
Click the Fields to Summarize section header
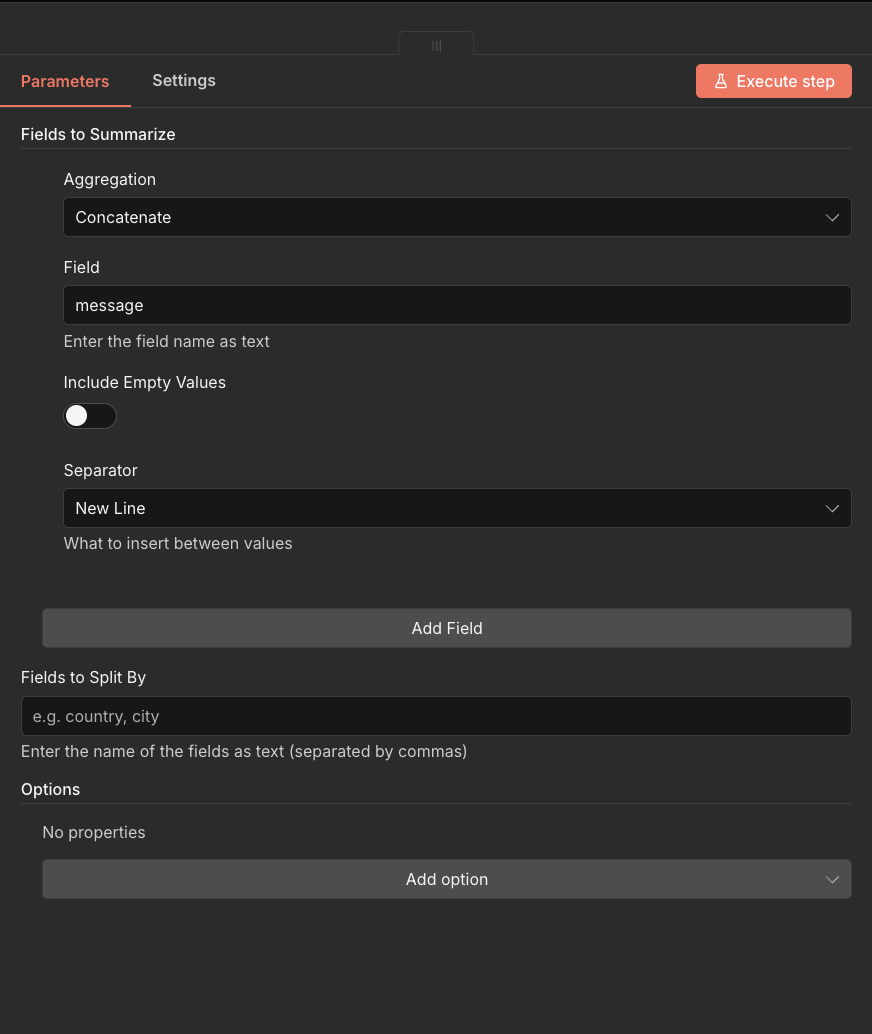coord(98,134)
